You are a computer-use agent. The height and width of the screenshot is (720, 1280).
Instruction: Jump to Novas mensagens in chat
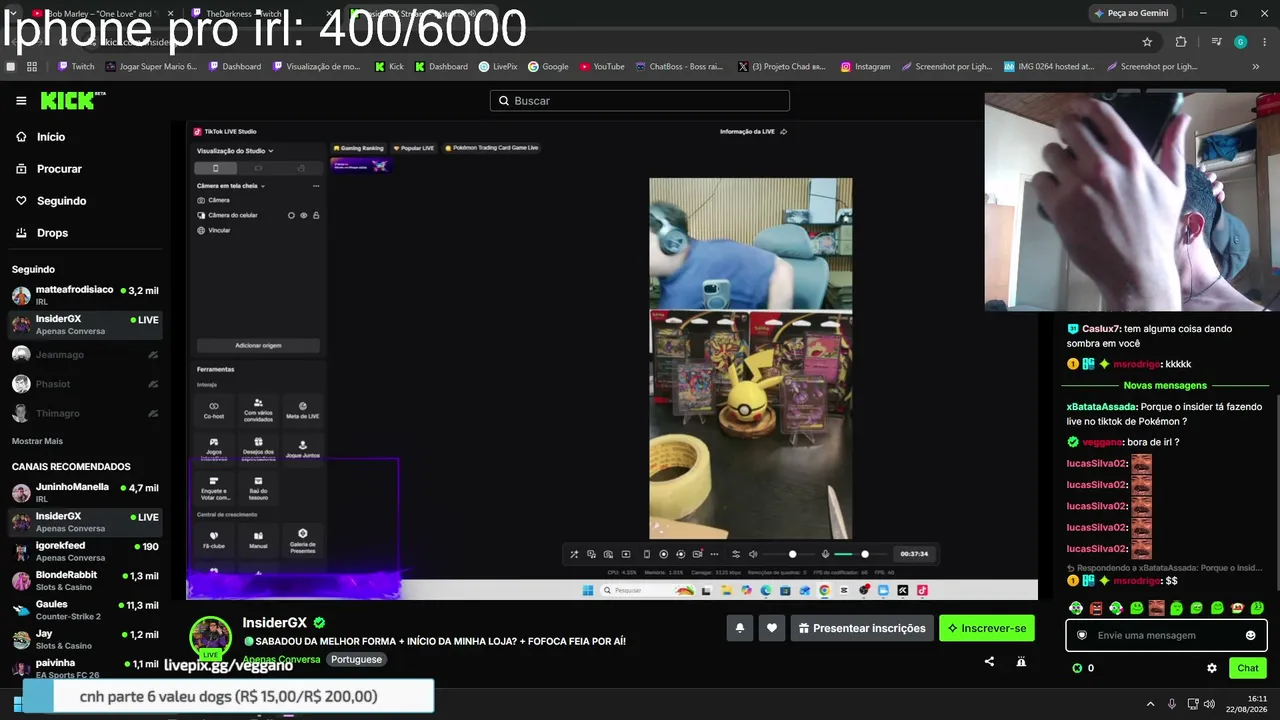click(x=1165, y=385)
